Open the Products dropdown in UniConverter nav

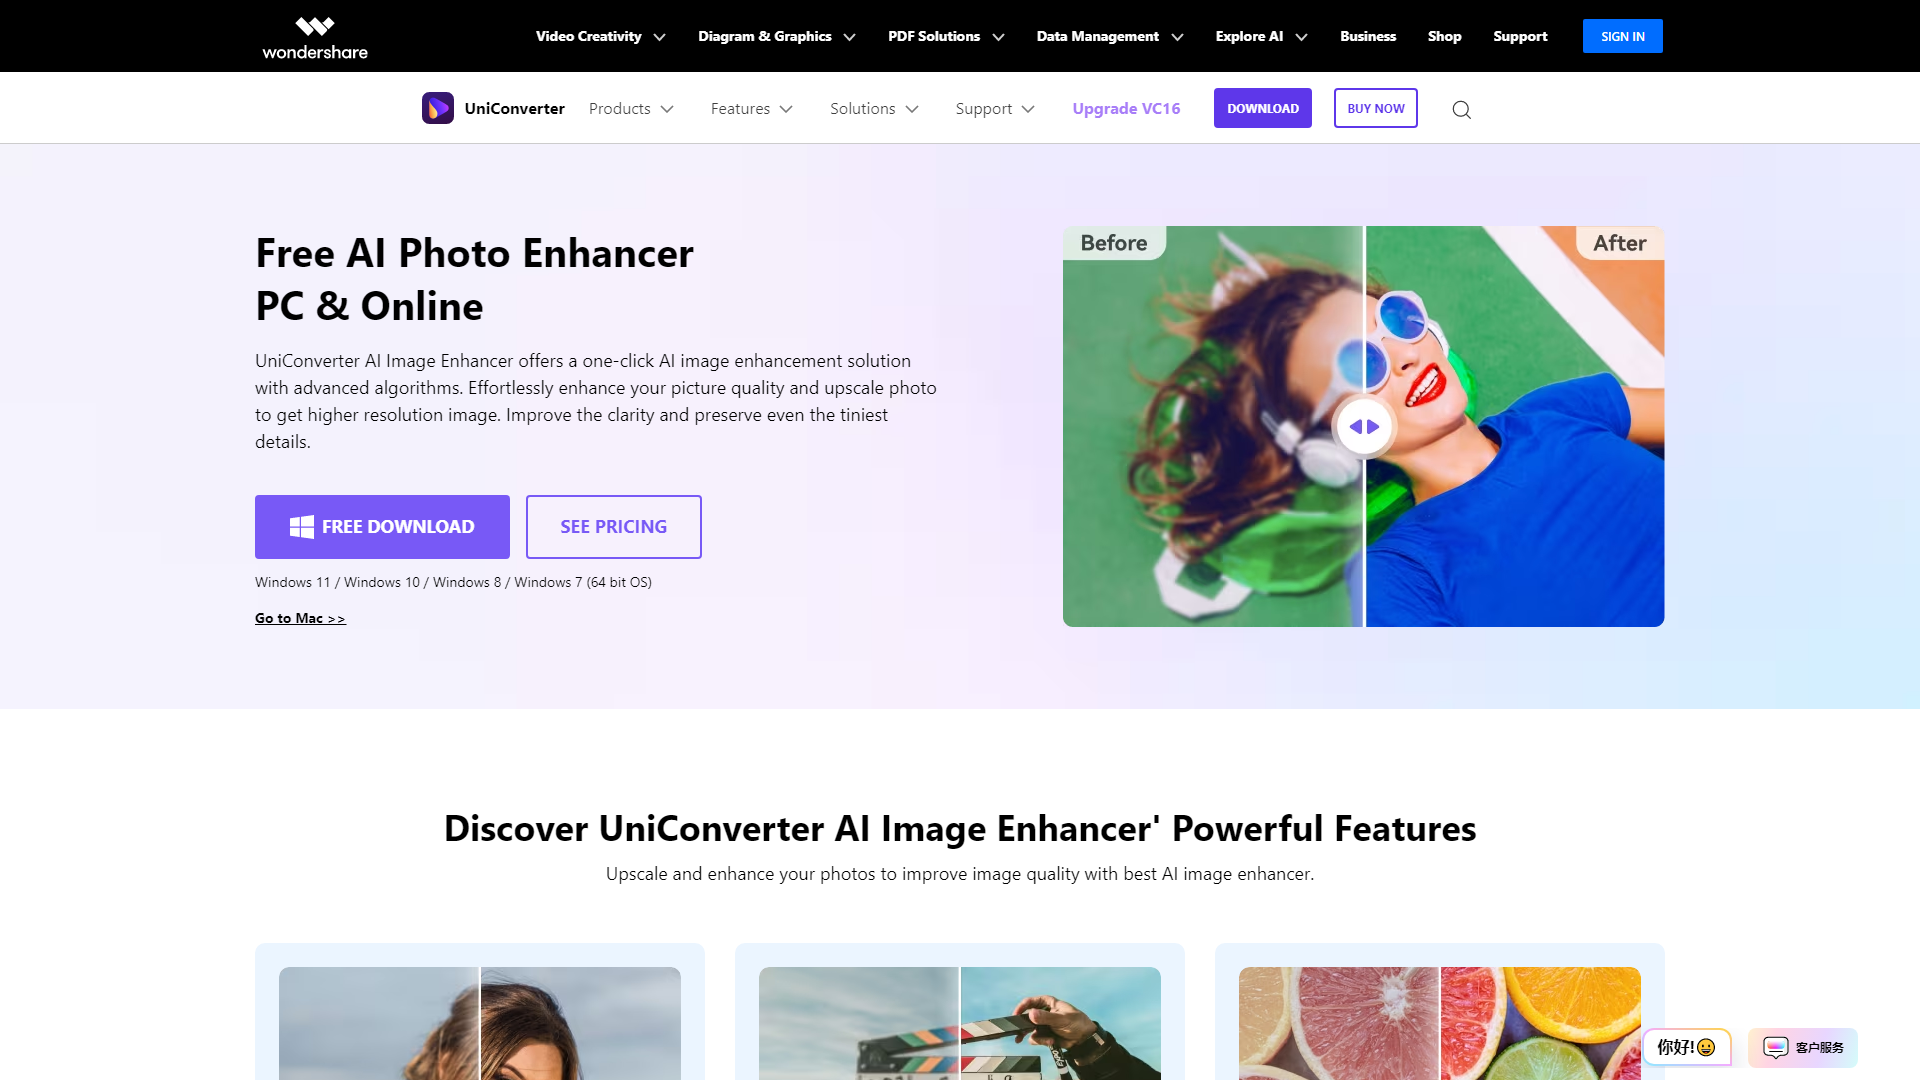point(630,108)
